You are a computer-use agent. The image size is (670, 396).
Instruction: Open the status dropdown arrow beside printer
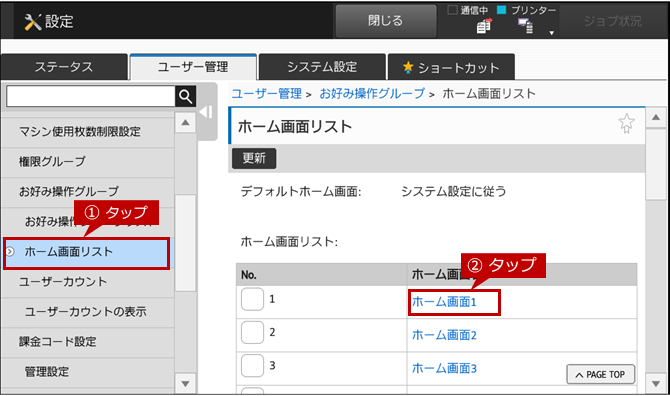[552, 33]
